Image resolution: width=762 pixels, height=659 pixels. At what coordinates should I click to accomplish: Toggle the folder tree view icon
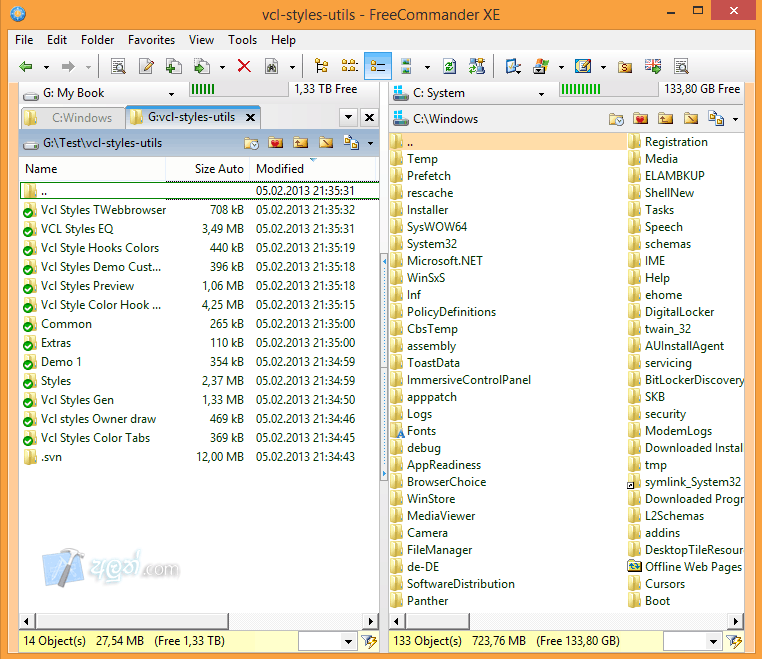point(322,66)
